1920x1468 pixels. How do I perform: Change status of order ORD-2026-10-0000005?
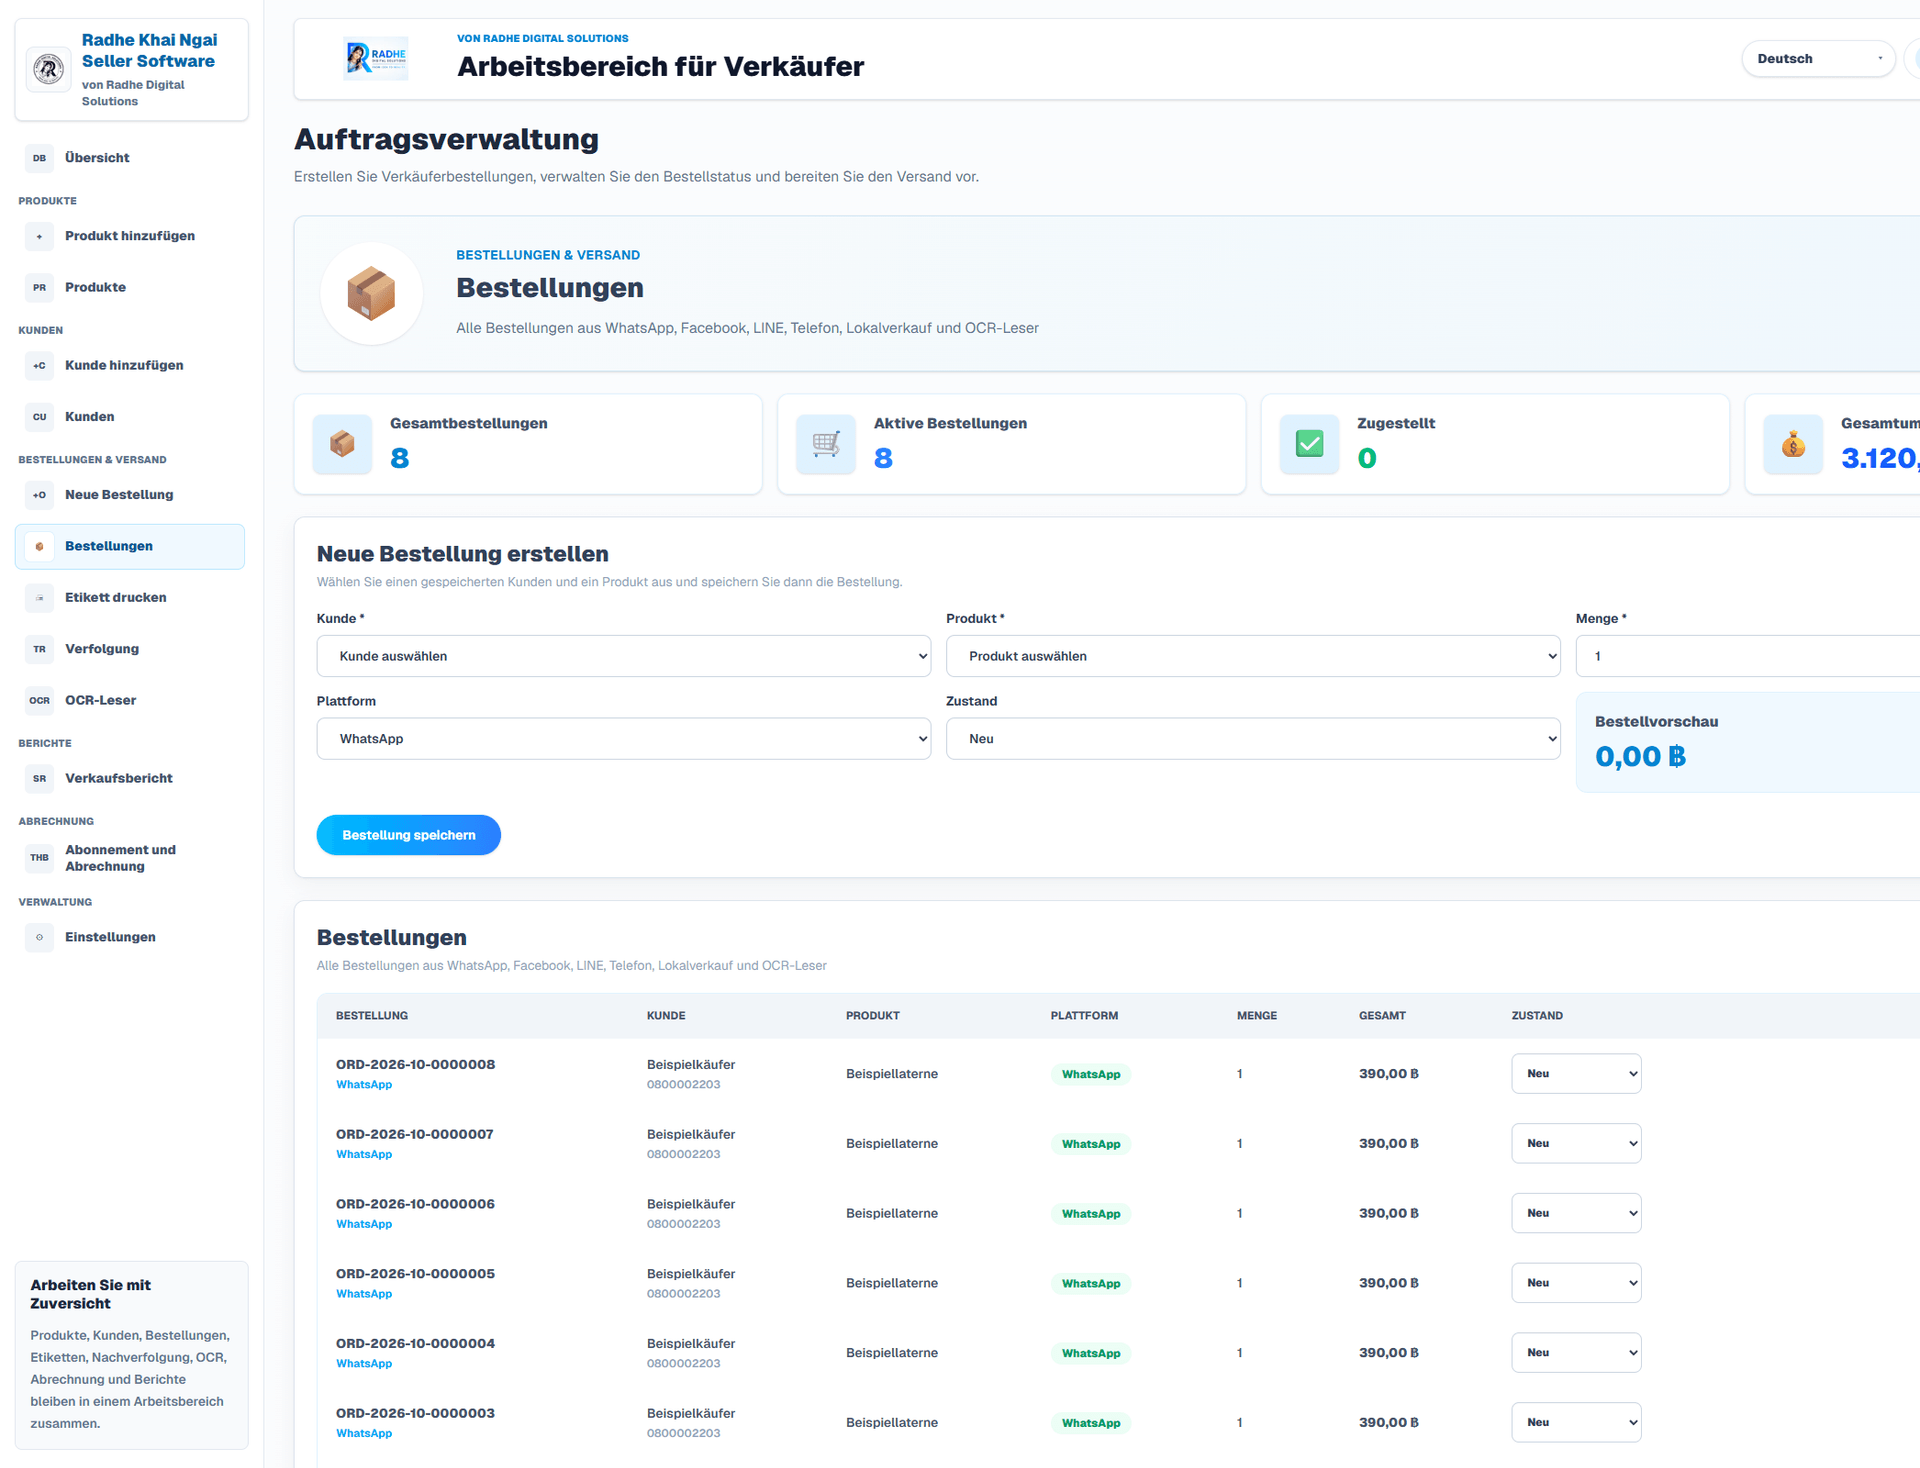1576,1283
